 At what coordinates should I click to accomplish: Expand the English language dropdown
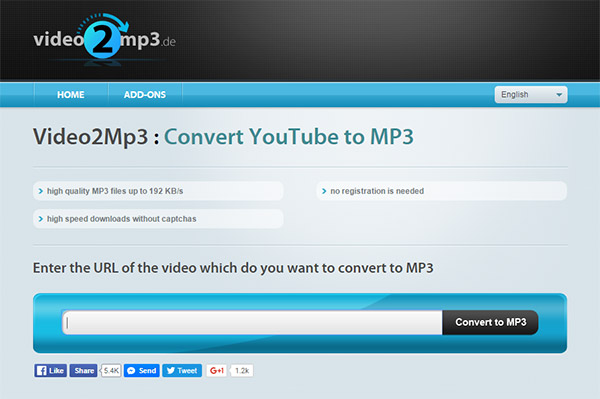tap(531, 94)
